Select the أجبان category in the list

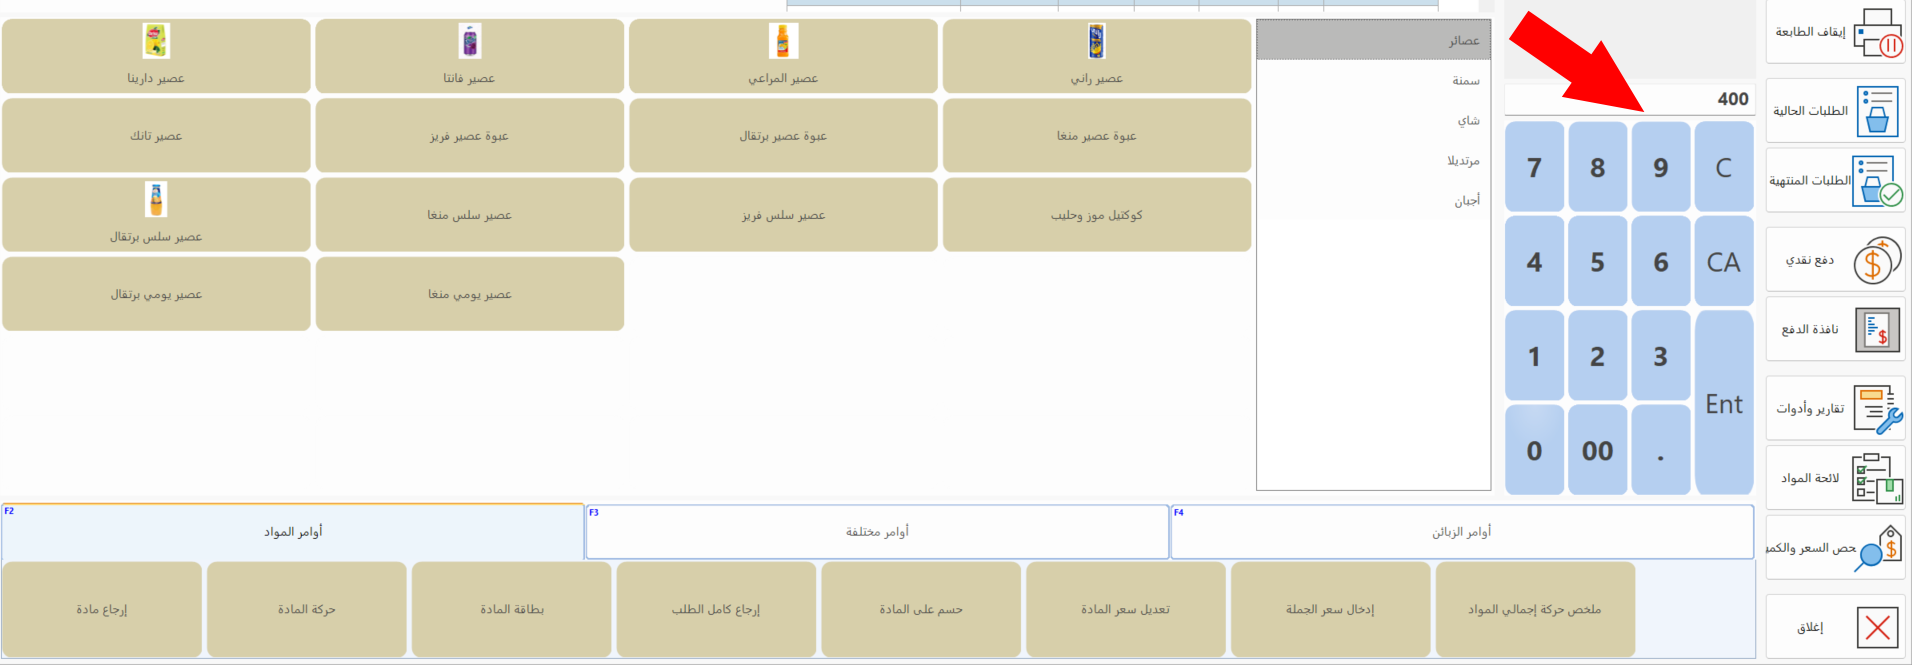1373,201
